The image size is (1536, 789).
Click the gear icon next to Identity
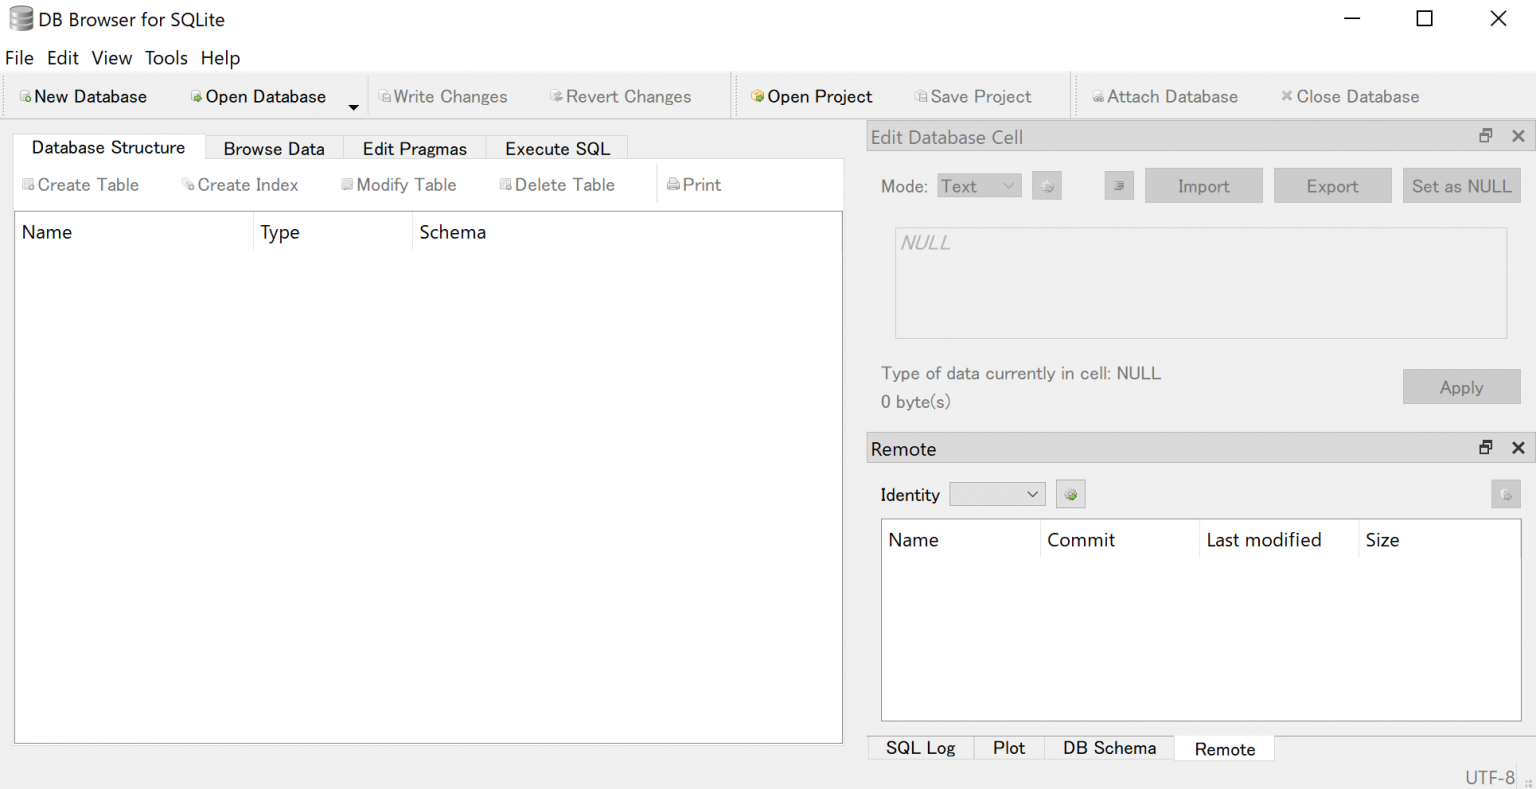pos(1070,495)
